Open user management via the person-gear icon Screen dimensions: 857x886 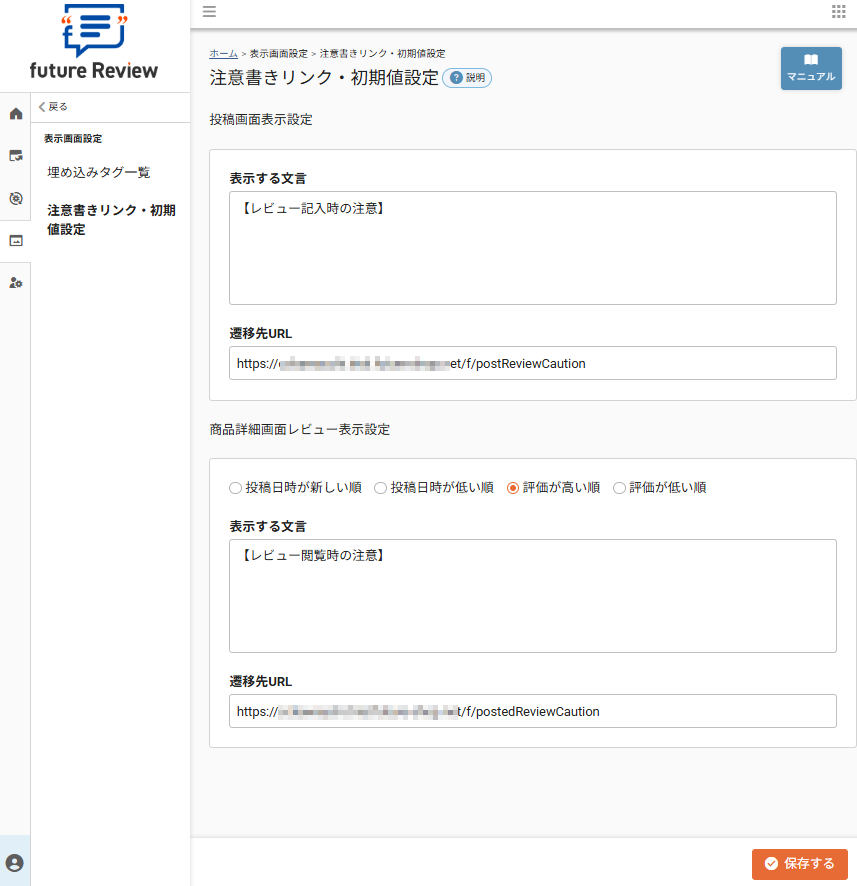click(x=14, y=283)
